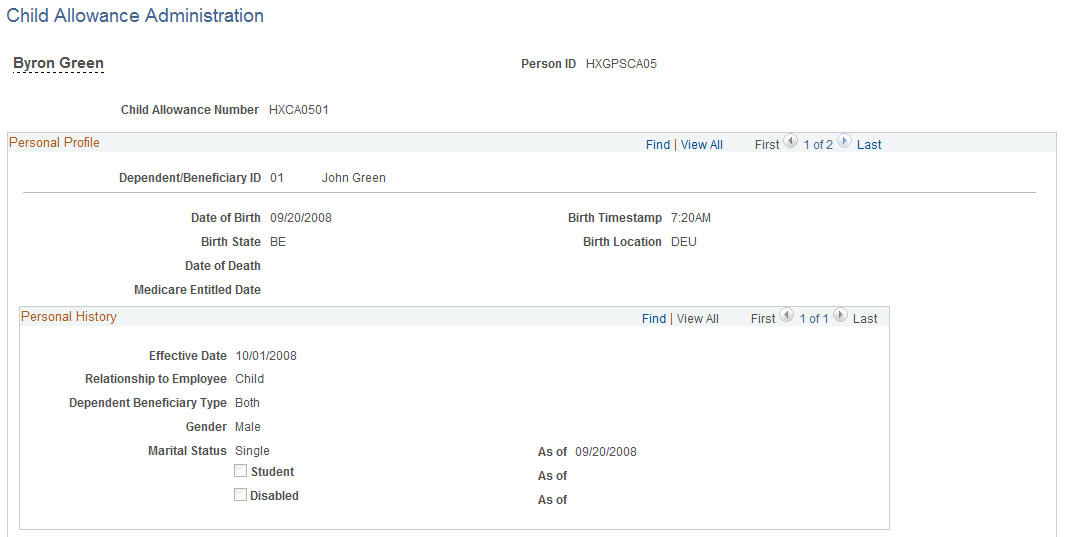Select the Person ID value HXGPSCA05

pos(621,64)
